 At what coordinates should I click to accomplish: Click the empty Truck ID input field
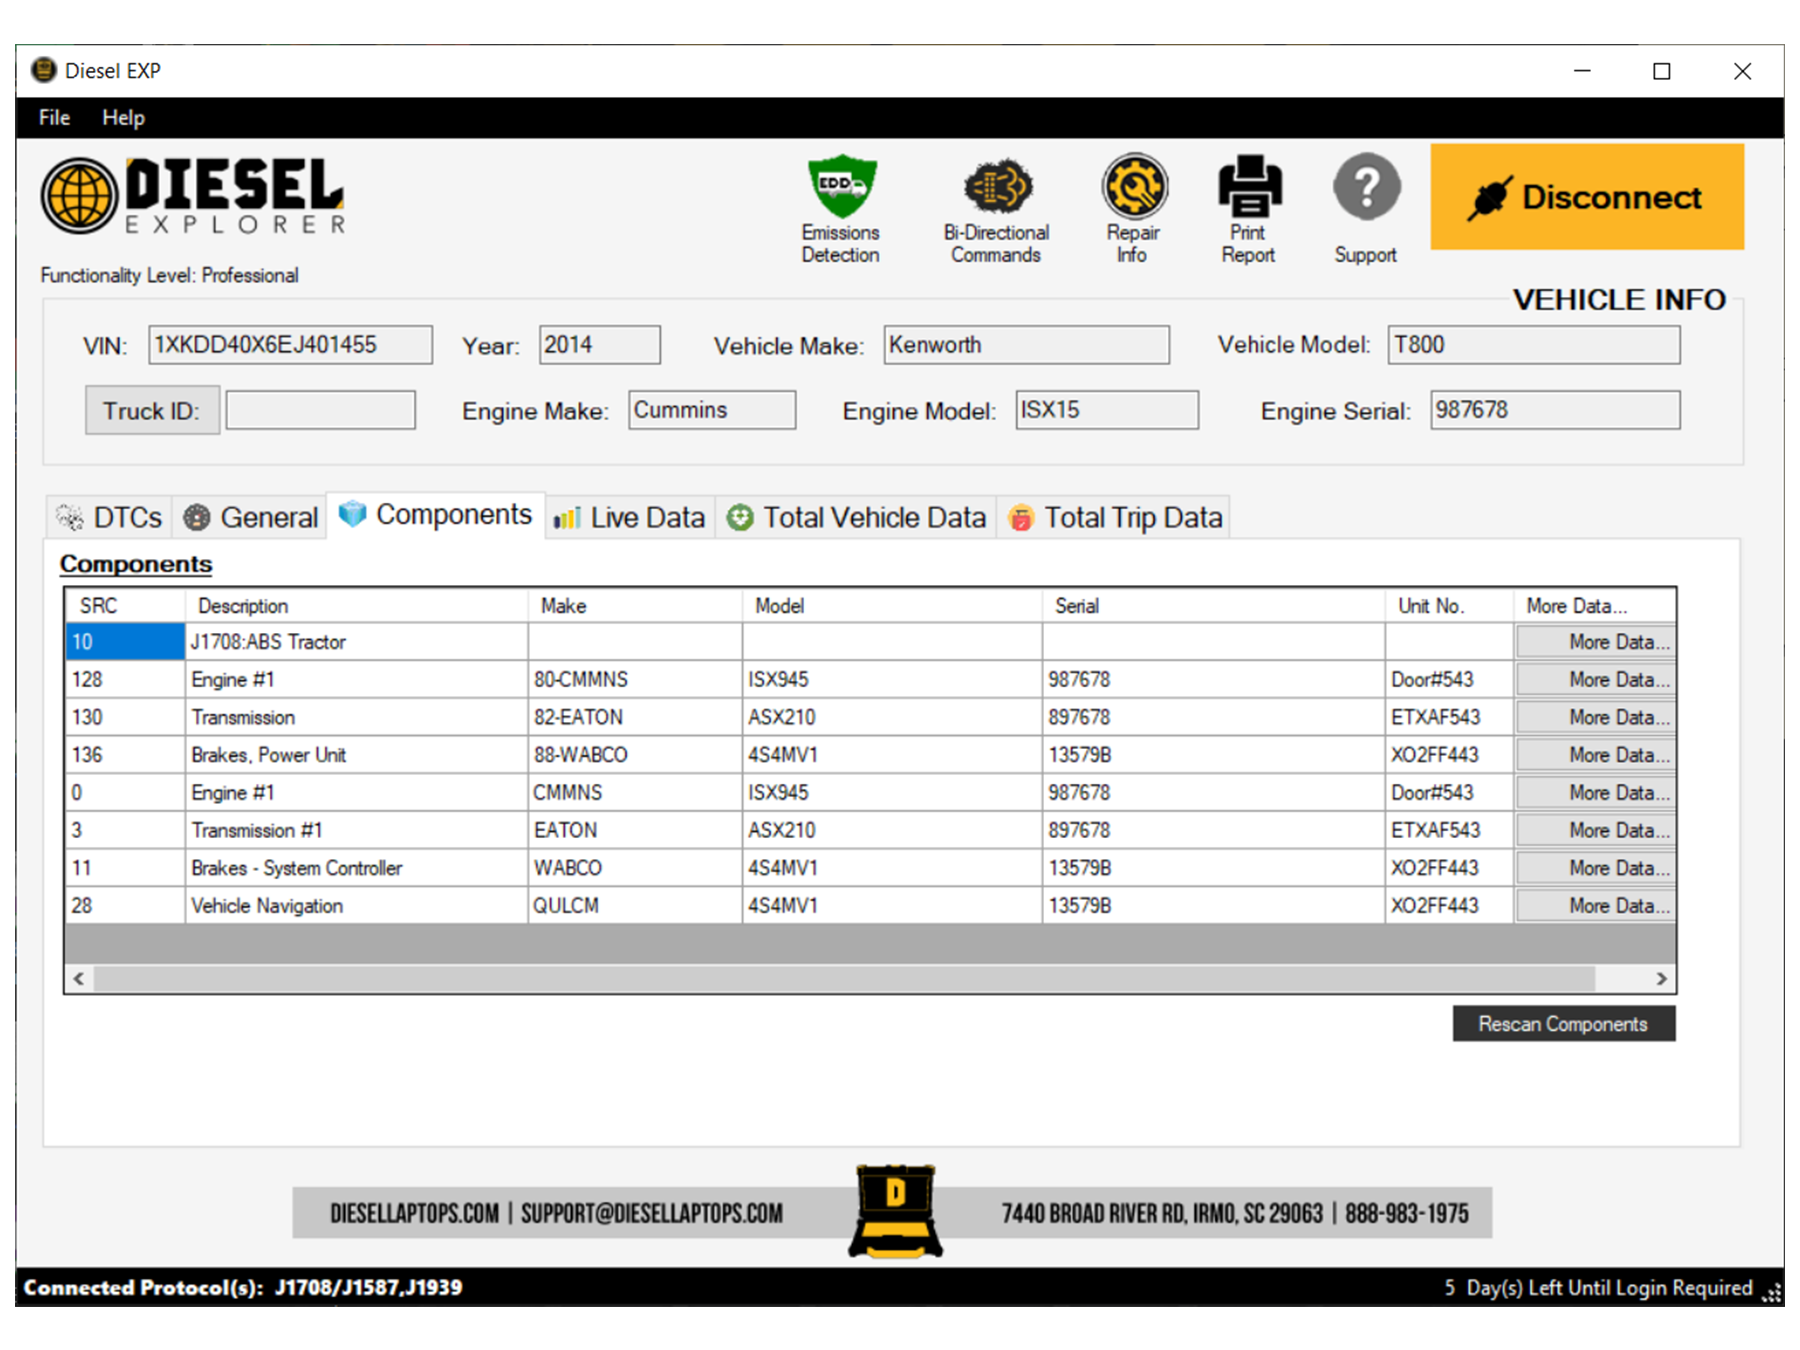(x=320, y=410)
